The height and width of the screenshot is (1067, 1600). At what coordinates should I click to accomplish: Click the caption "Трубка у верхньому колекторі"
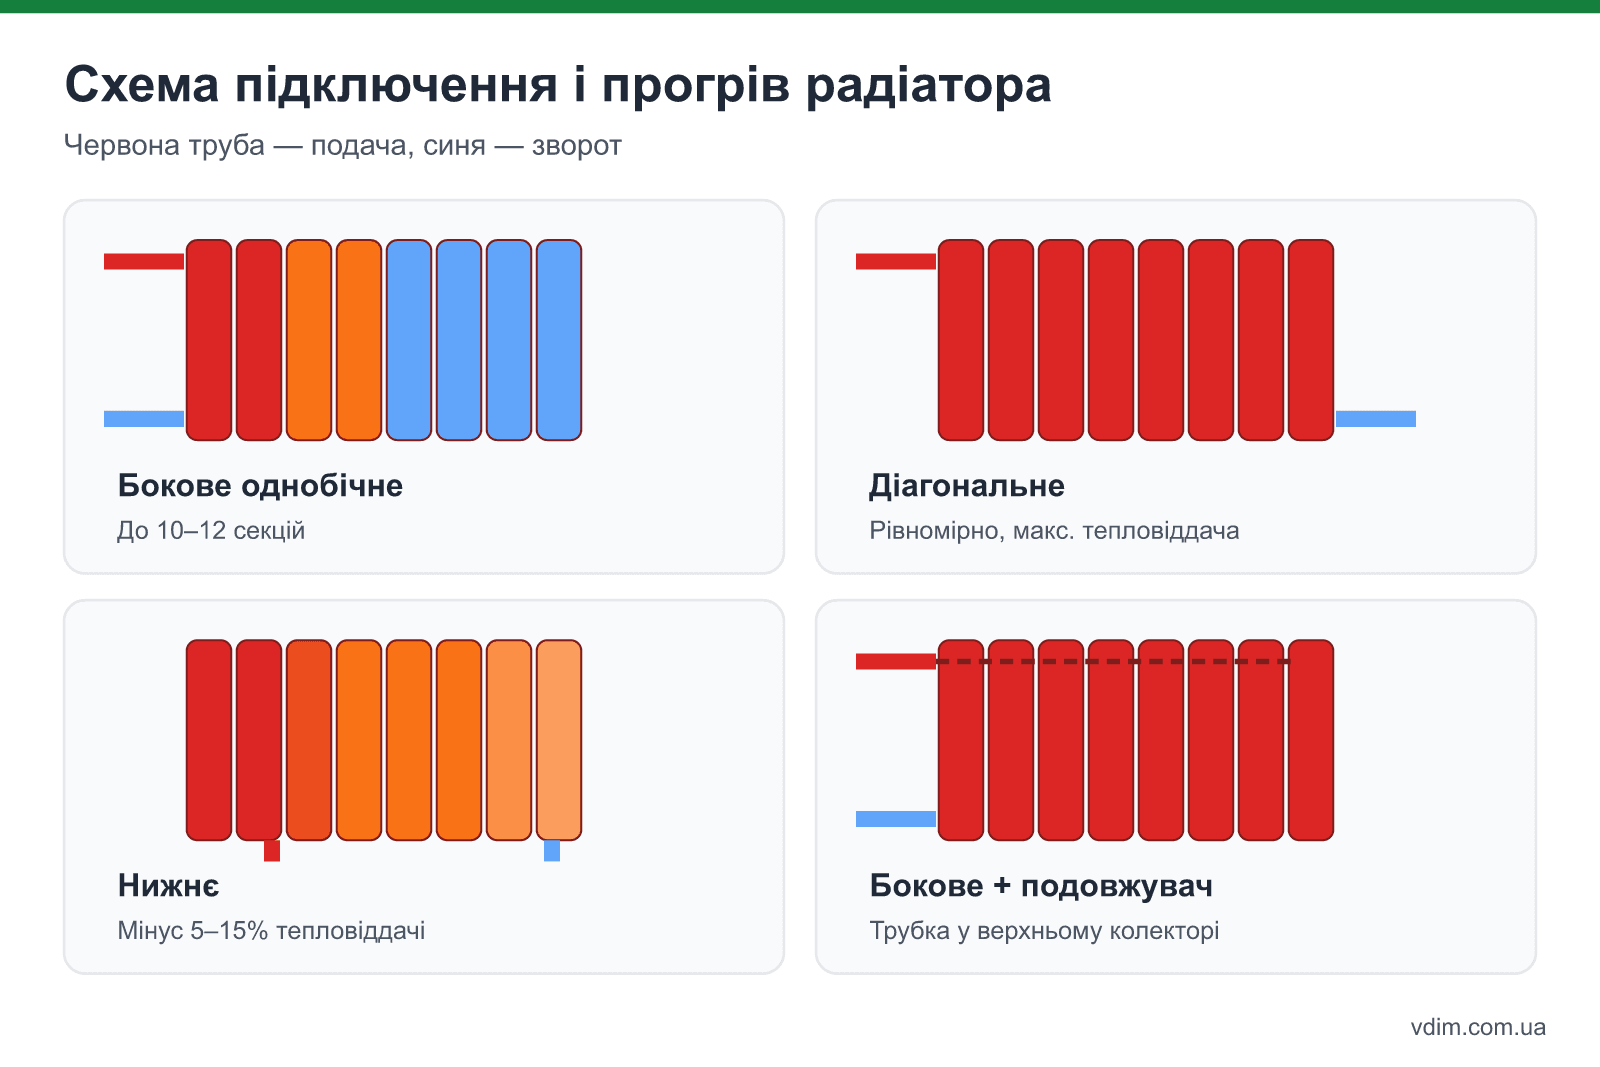point(1044,930)
